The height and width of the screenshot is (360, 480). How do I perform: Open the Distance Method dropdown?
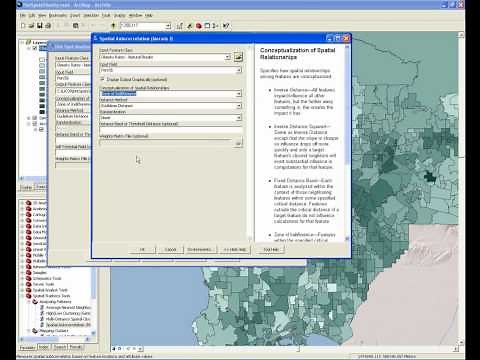pos(239,106)
